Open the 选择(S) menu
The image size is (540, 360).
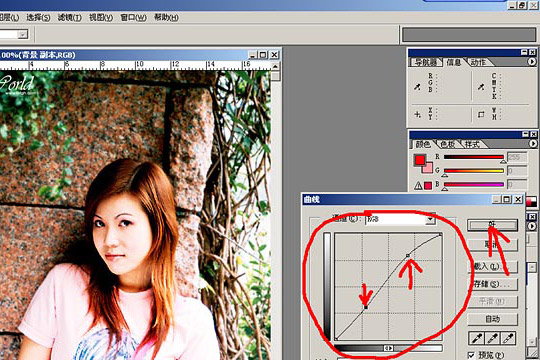click(x=38, y=18)
